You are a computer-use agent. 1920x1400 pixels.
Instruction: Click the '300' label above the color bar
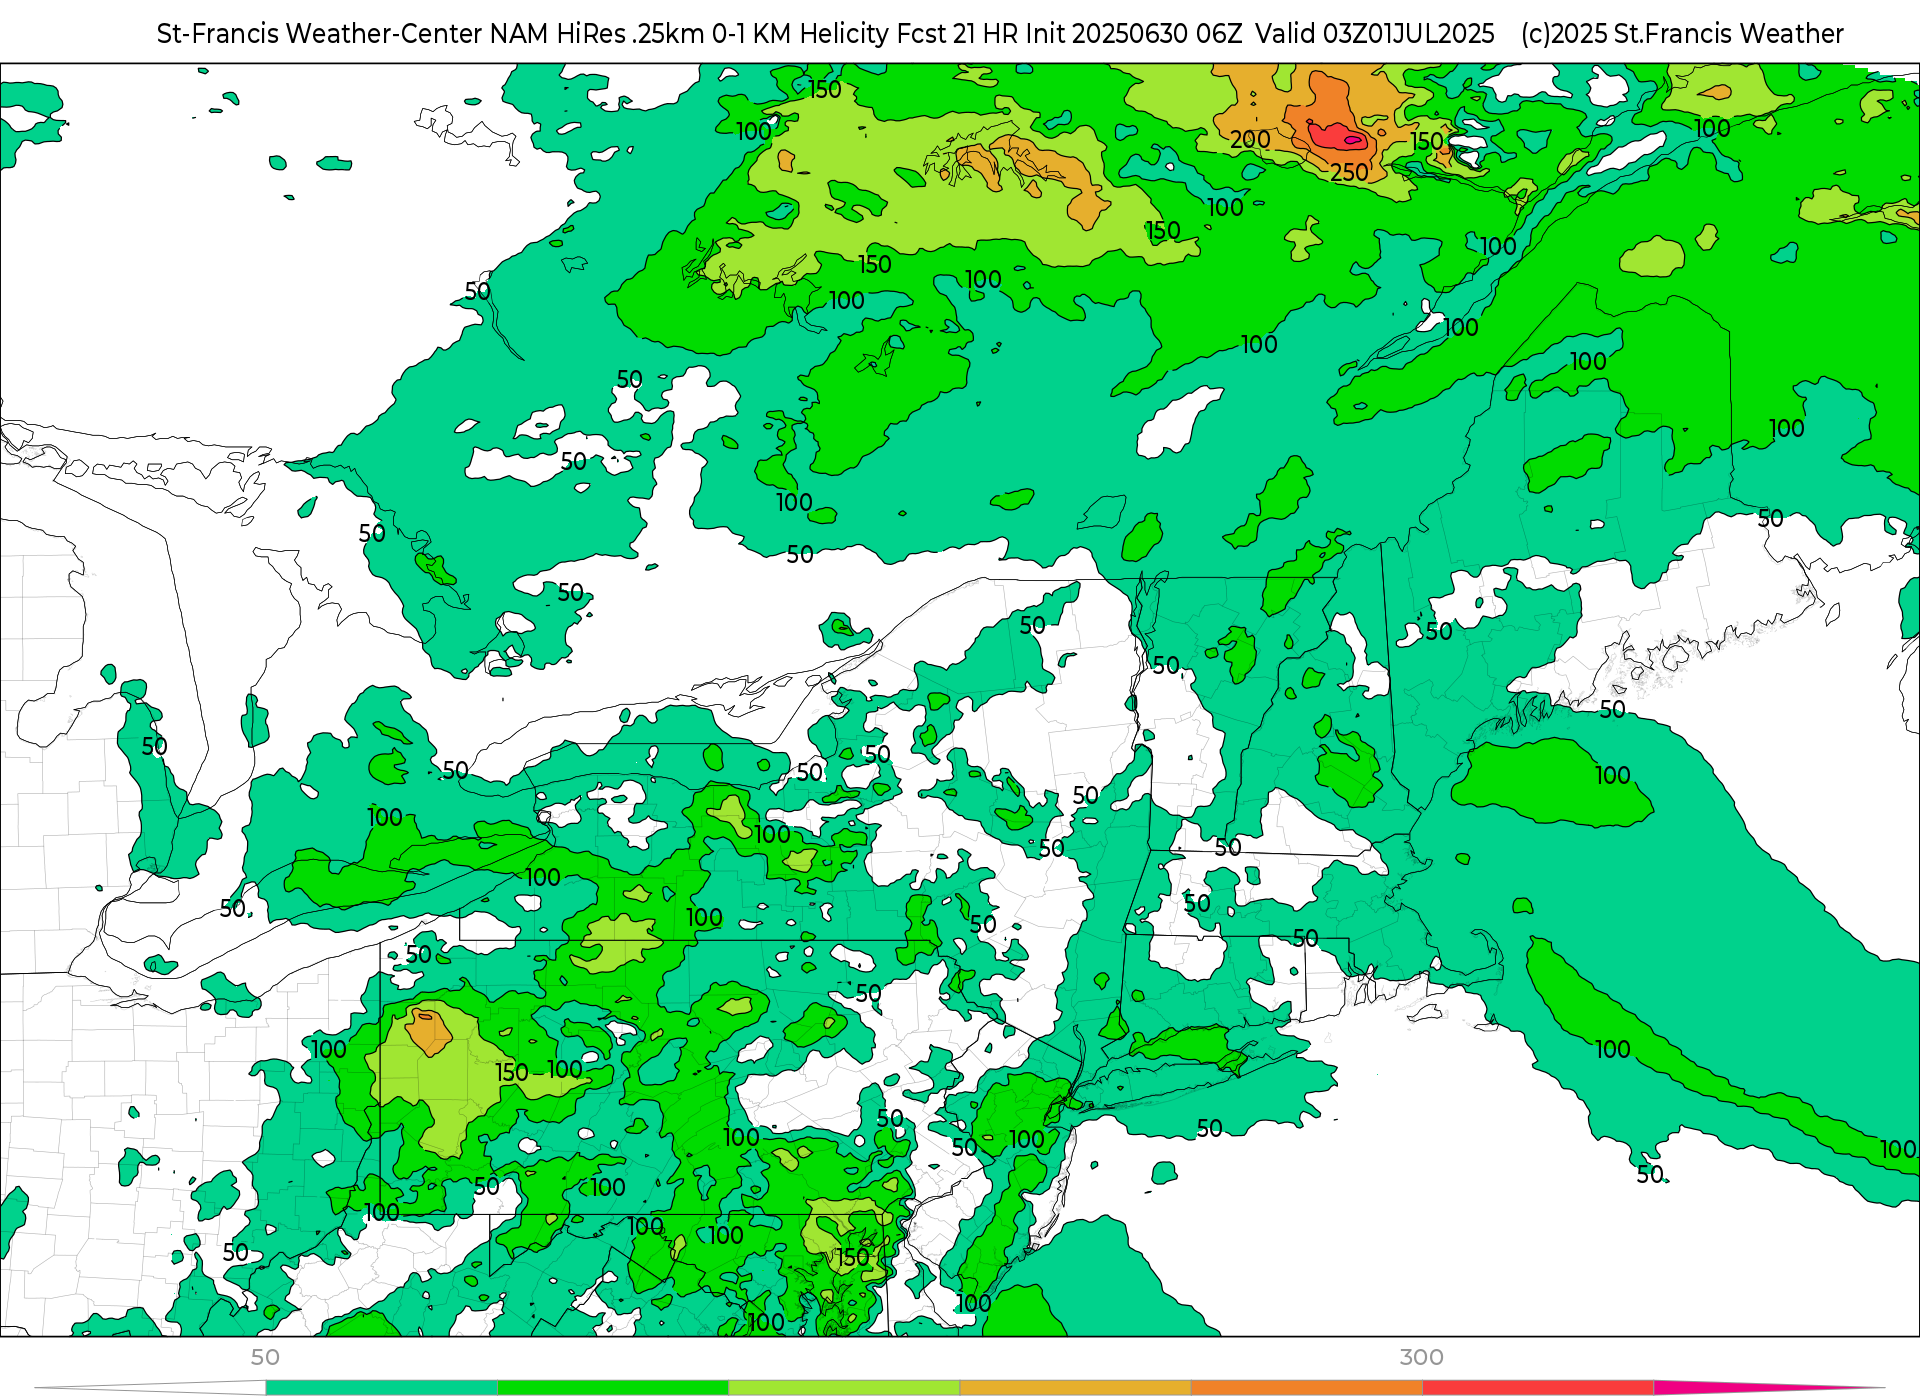pos(1421,1357)
